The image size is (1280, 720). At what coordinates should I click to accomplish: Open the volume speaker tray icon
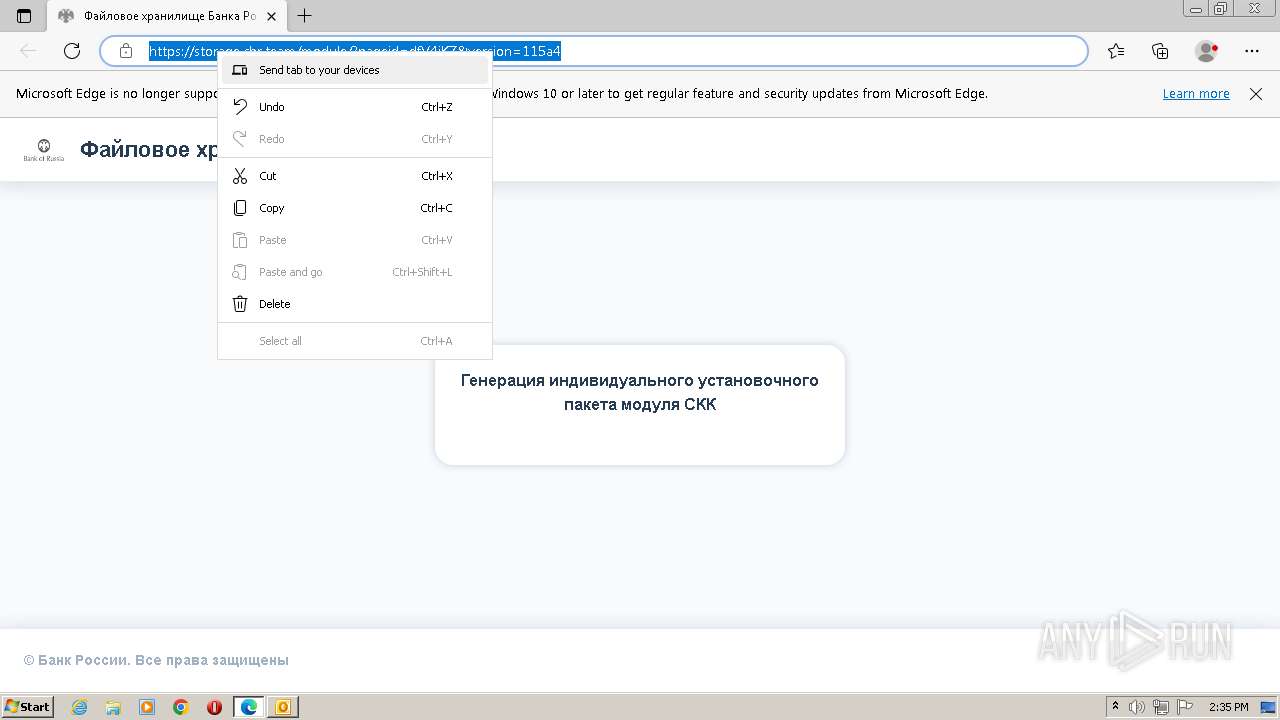pyautogui.click(x=1137, y=707)
